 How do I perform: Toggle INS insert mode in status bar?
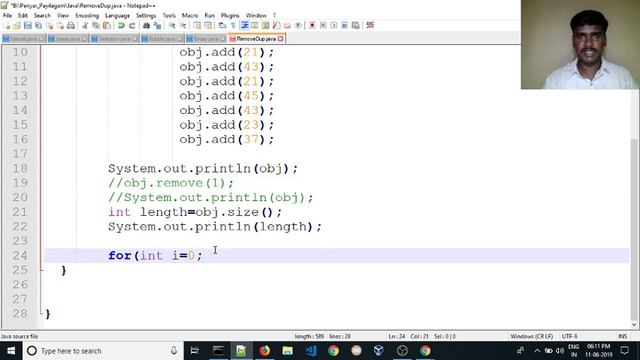pyautogui.click(x=622, y=336)
